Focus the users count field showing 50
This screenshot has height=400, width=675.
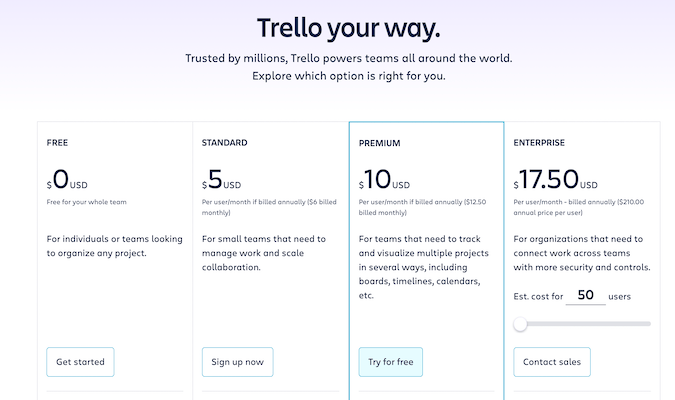pos(585,295)
